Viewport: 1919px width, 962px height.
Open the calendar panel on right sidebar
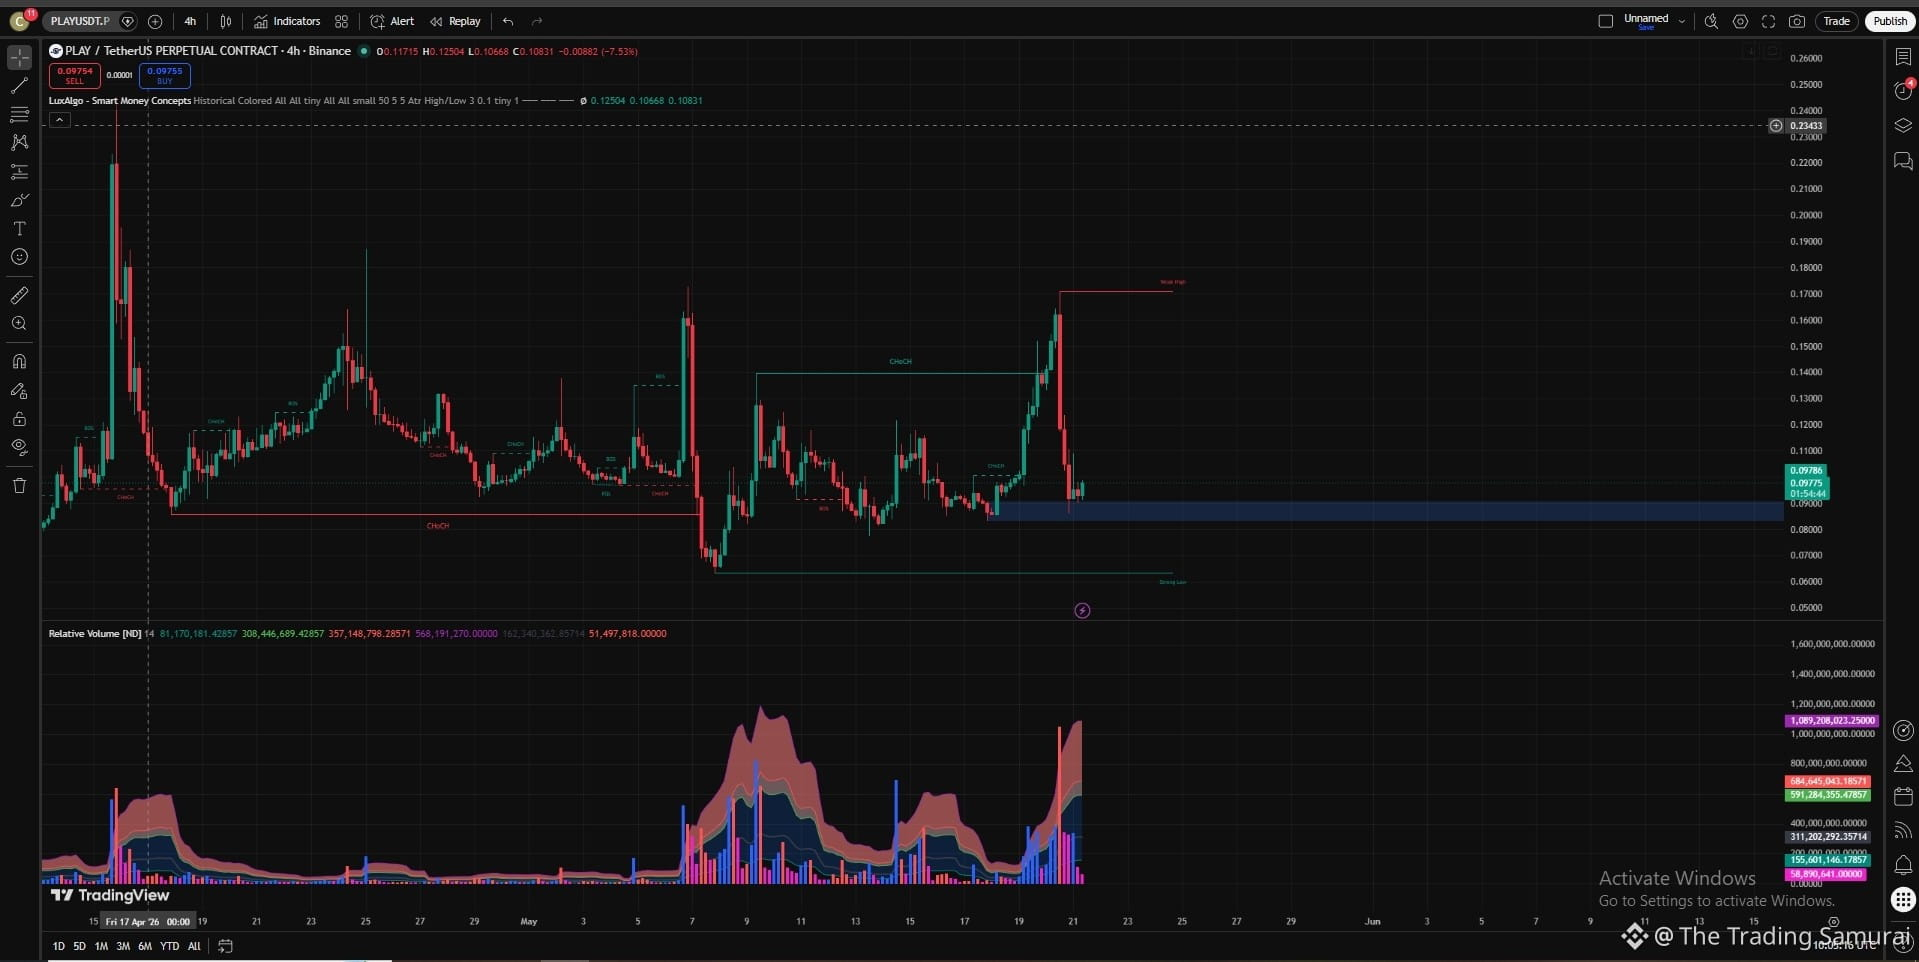coord(1903,797)
